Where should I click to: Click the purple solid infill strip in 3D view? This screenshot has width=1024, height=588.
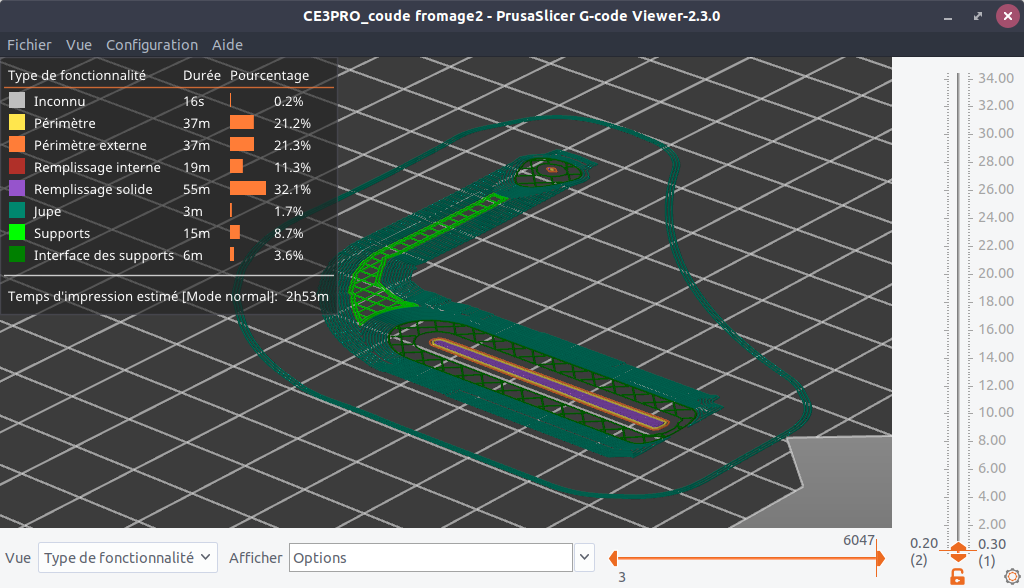[x=547, y=383]
